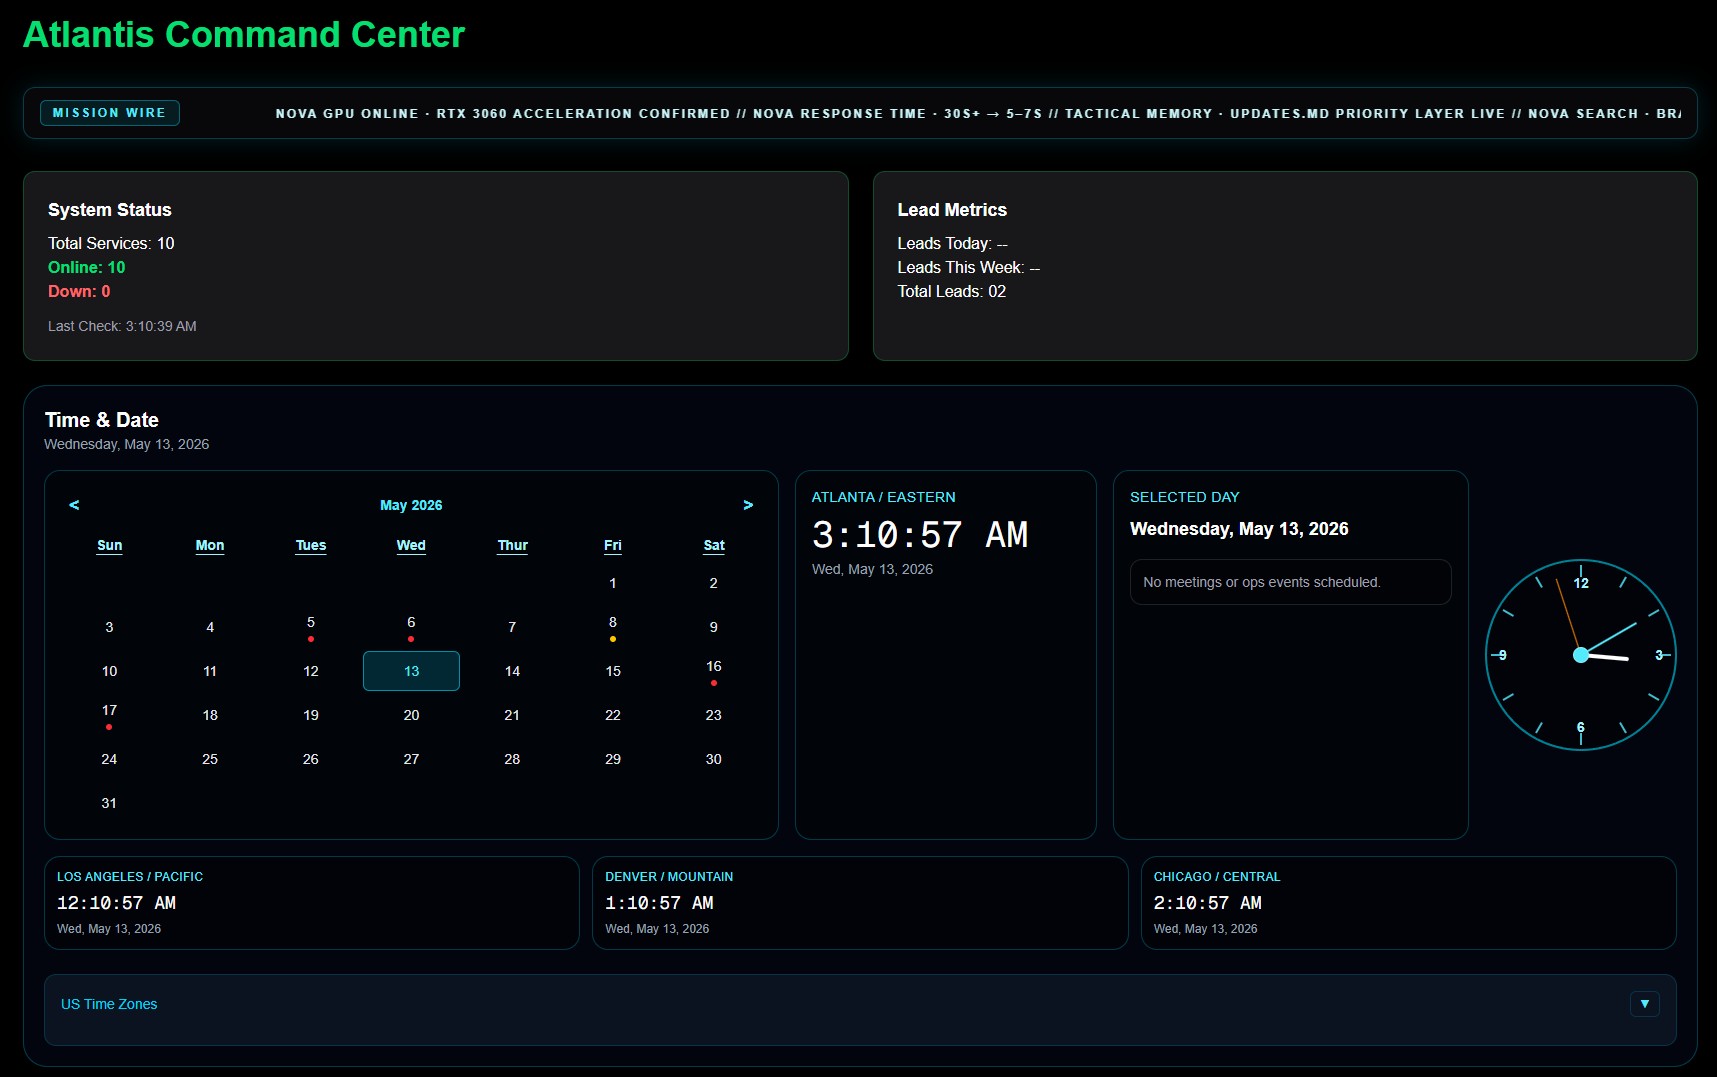Select May 31 on the calendar
Viewport: 1717px width, 1077px height.
pyautogui.click(x=109, y=803)
